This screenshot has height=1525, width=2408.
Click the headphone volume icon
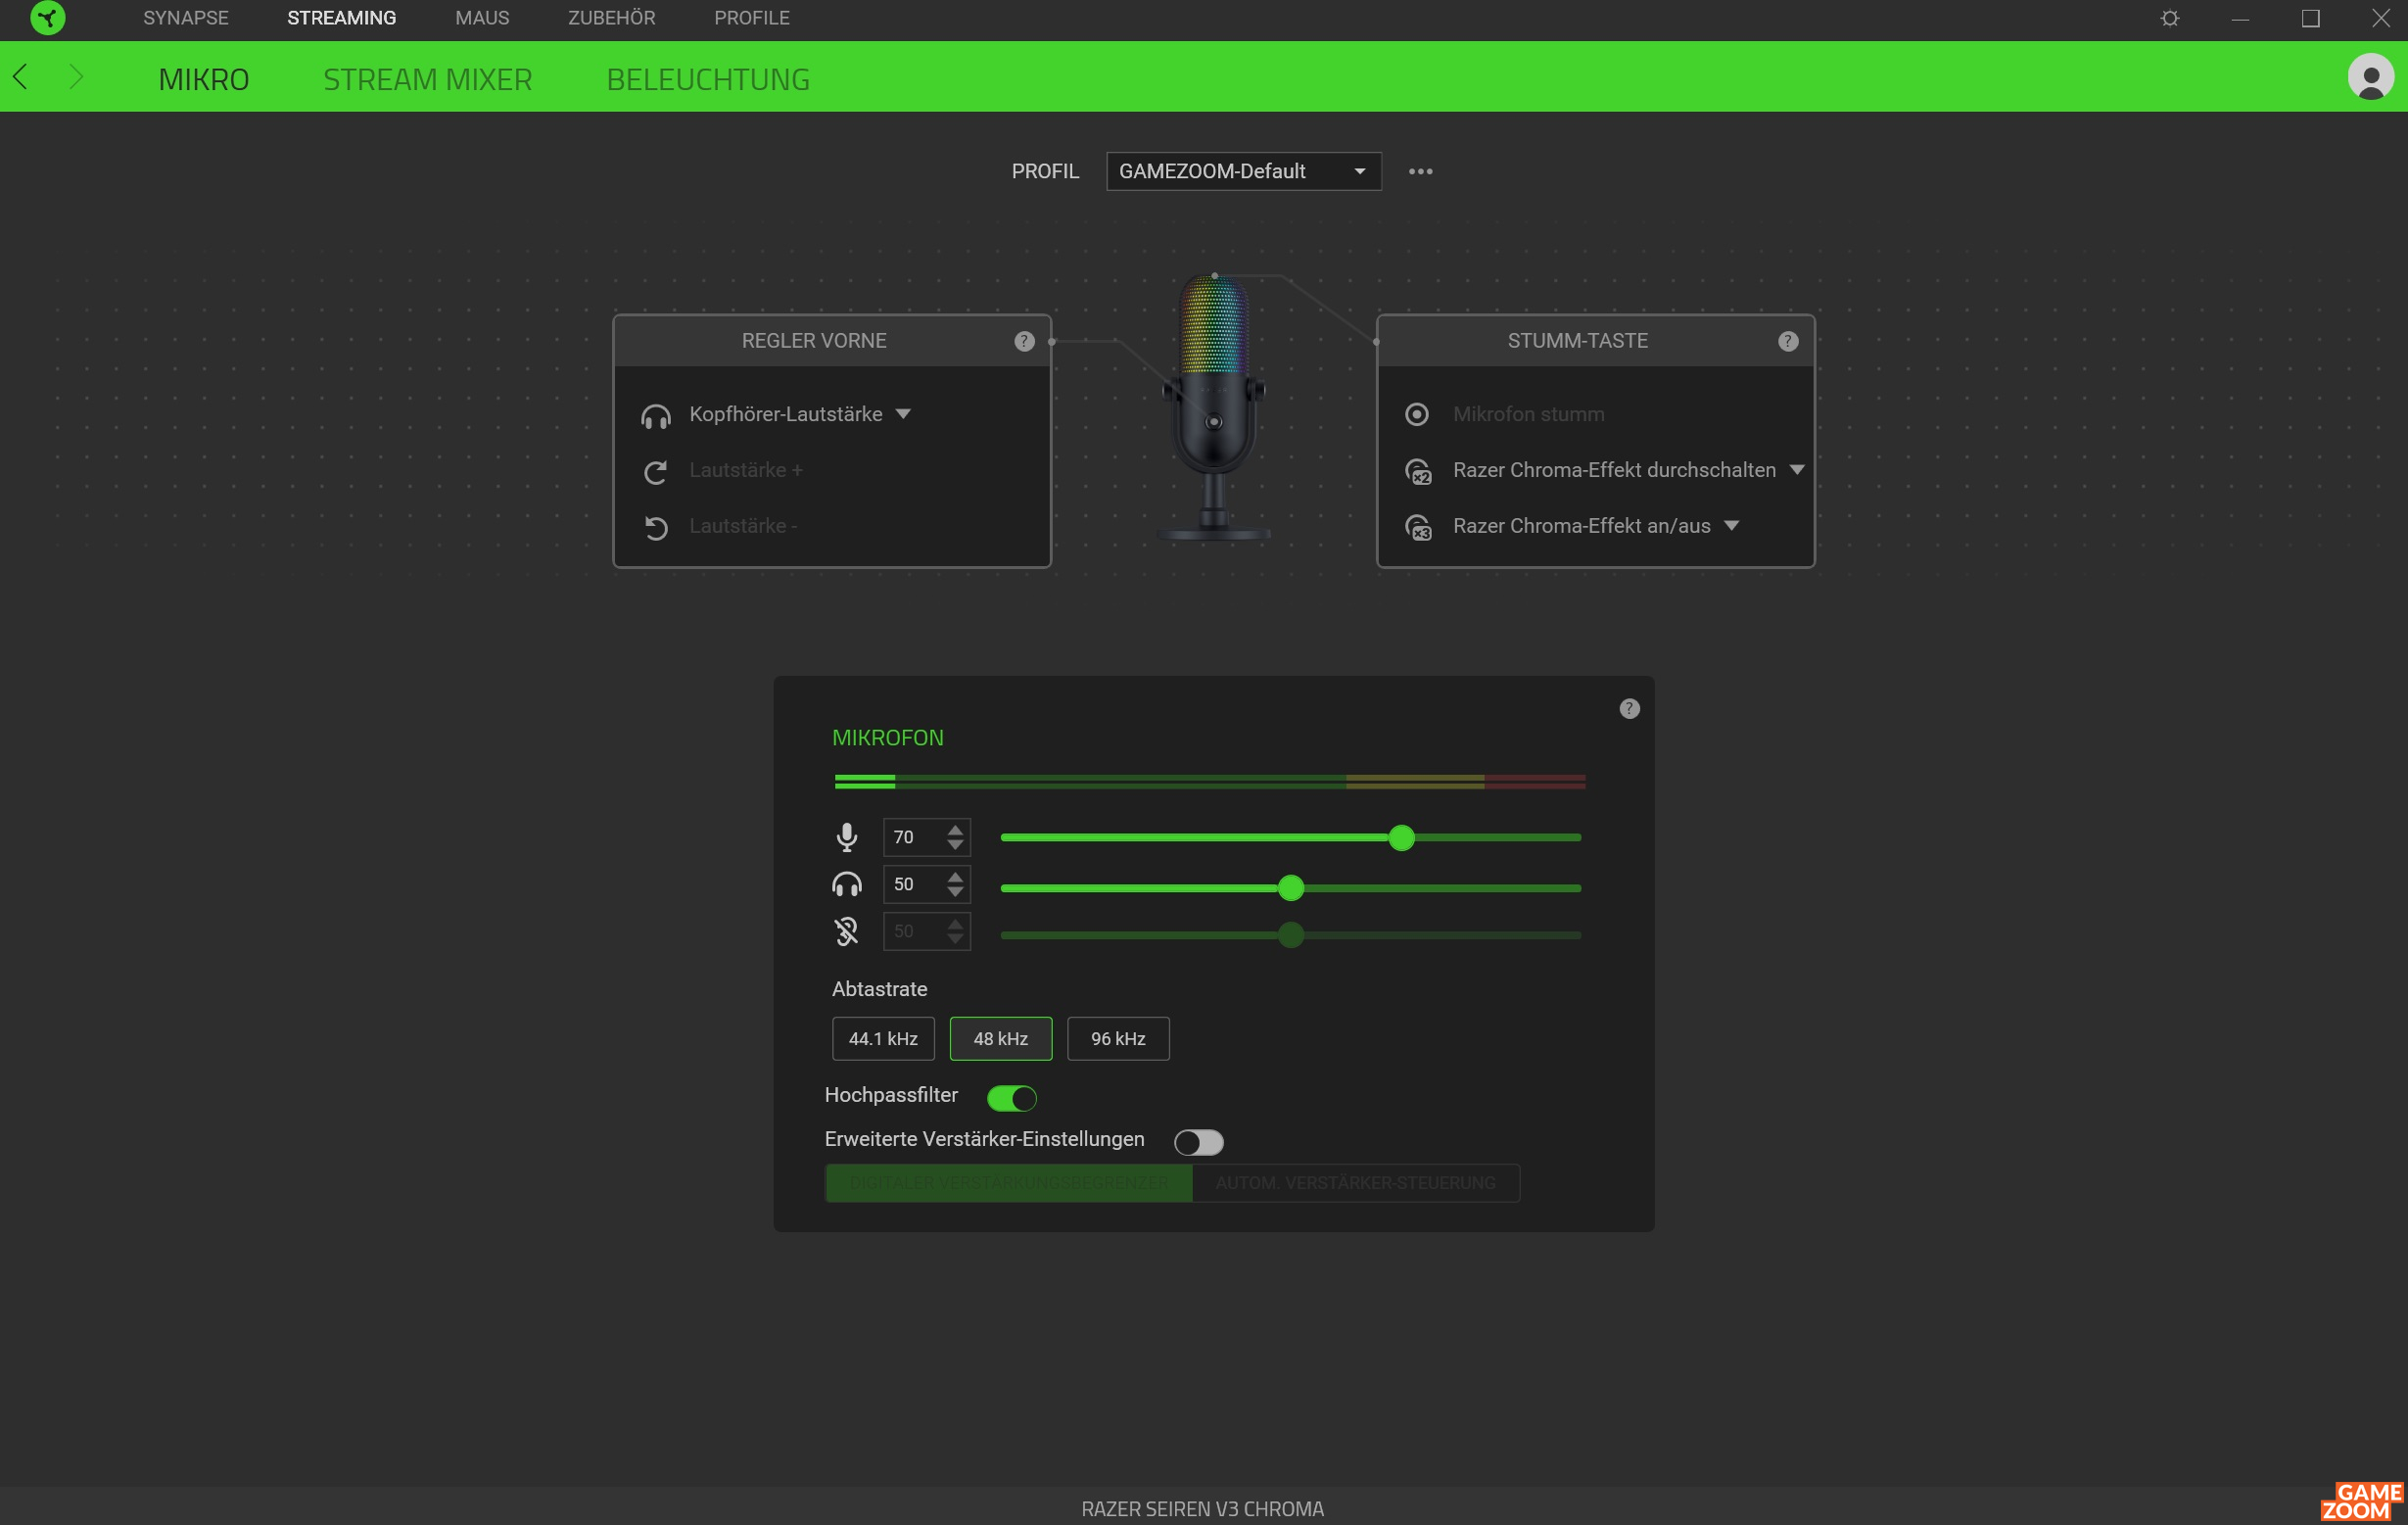pyautogui.click(x=846, y=885)
